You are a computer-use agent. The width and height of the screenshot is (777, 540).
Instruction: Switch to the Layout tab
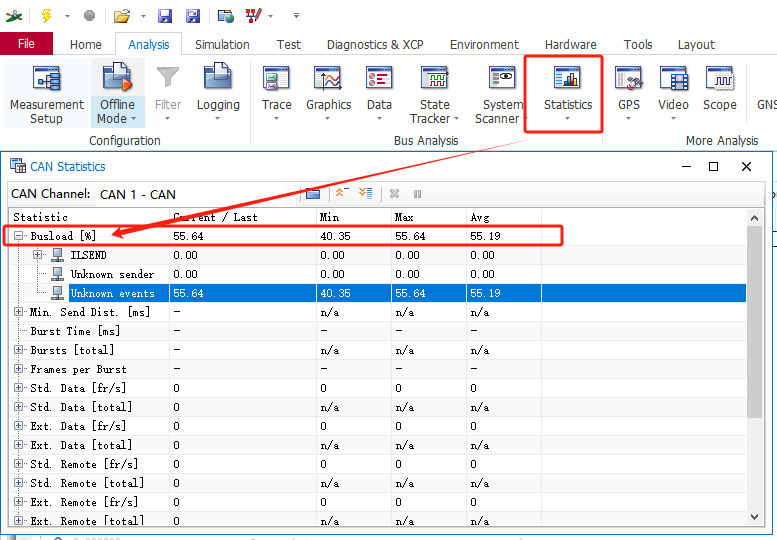coord(696,45)
